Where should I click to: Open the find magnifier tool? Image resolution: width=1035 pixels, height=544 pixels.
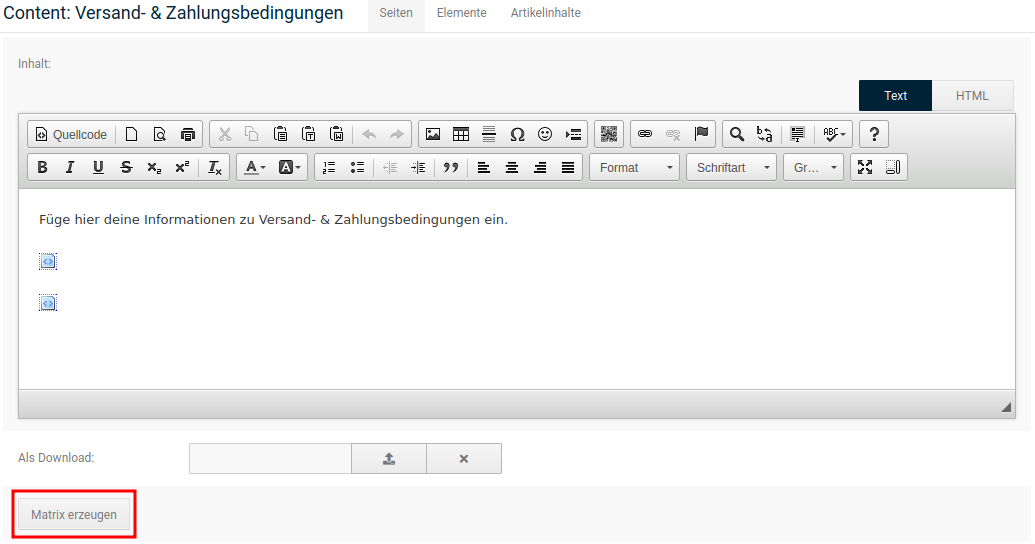tap(737, 135)
